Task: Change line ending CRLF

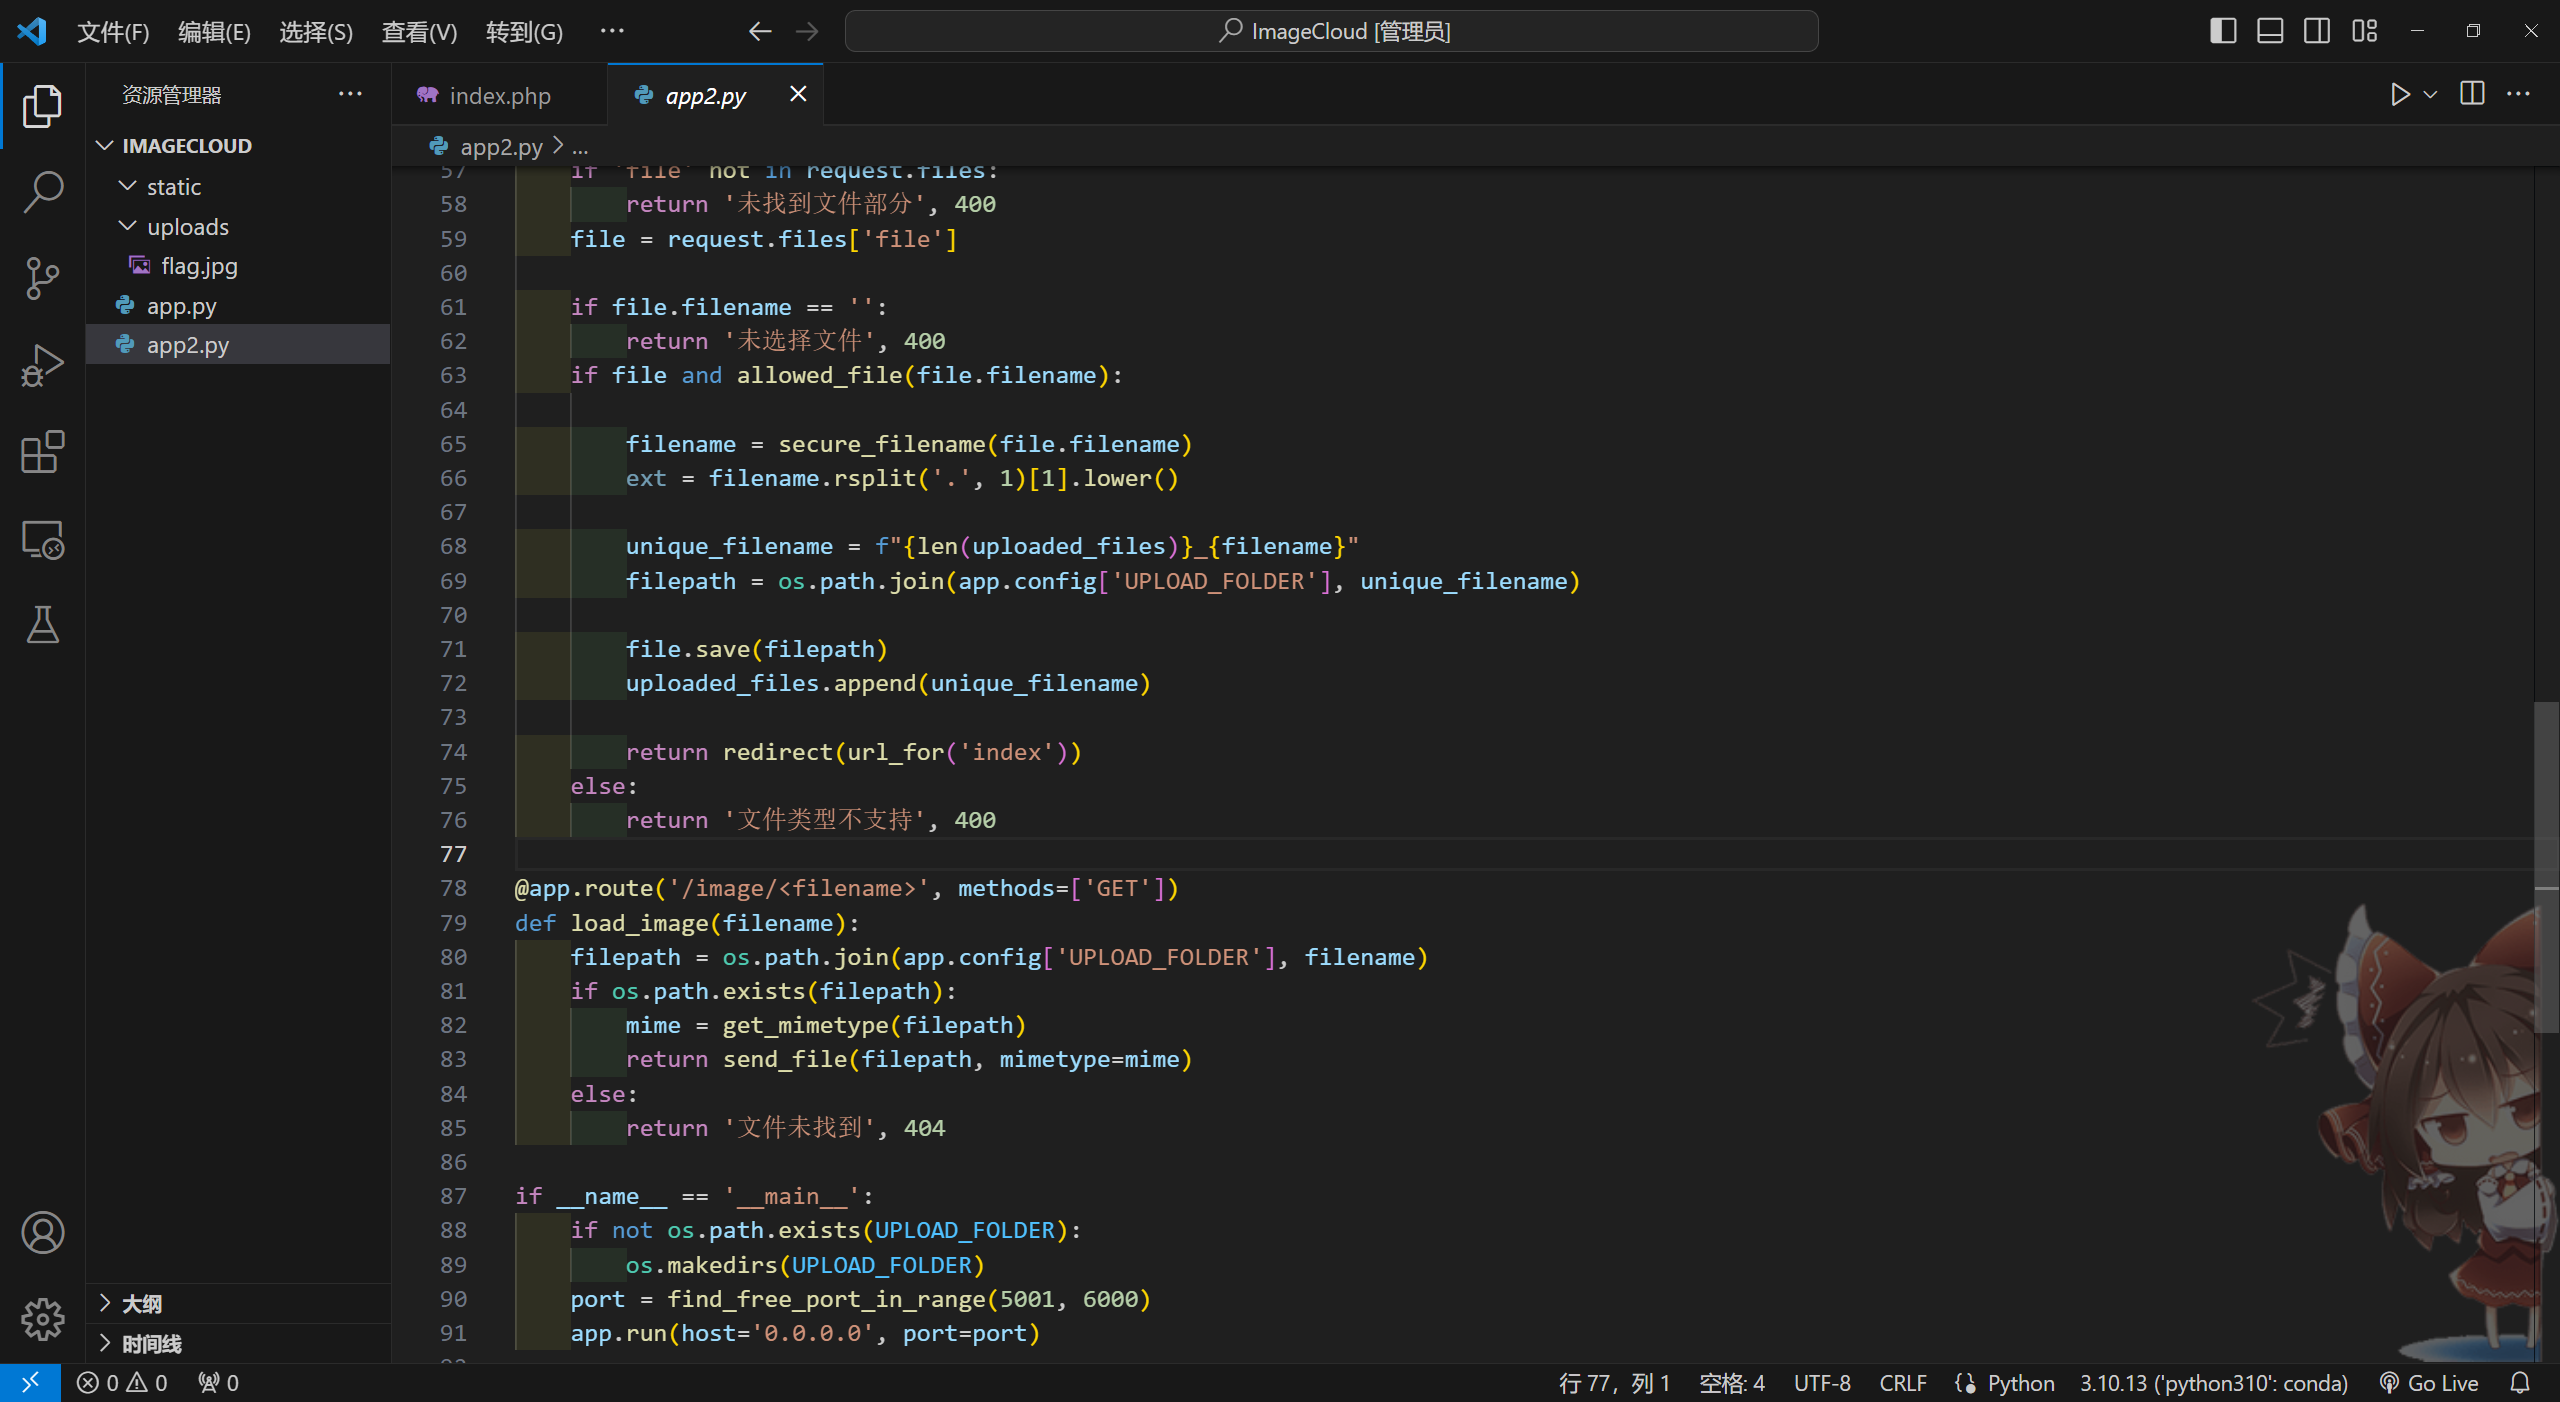Action: click(x=1902, y=1383)
